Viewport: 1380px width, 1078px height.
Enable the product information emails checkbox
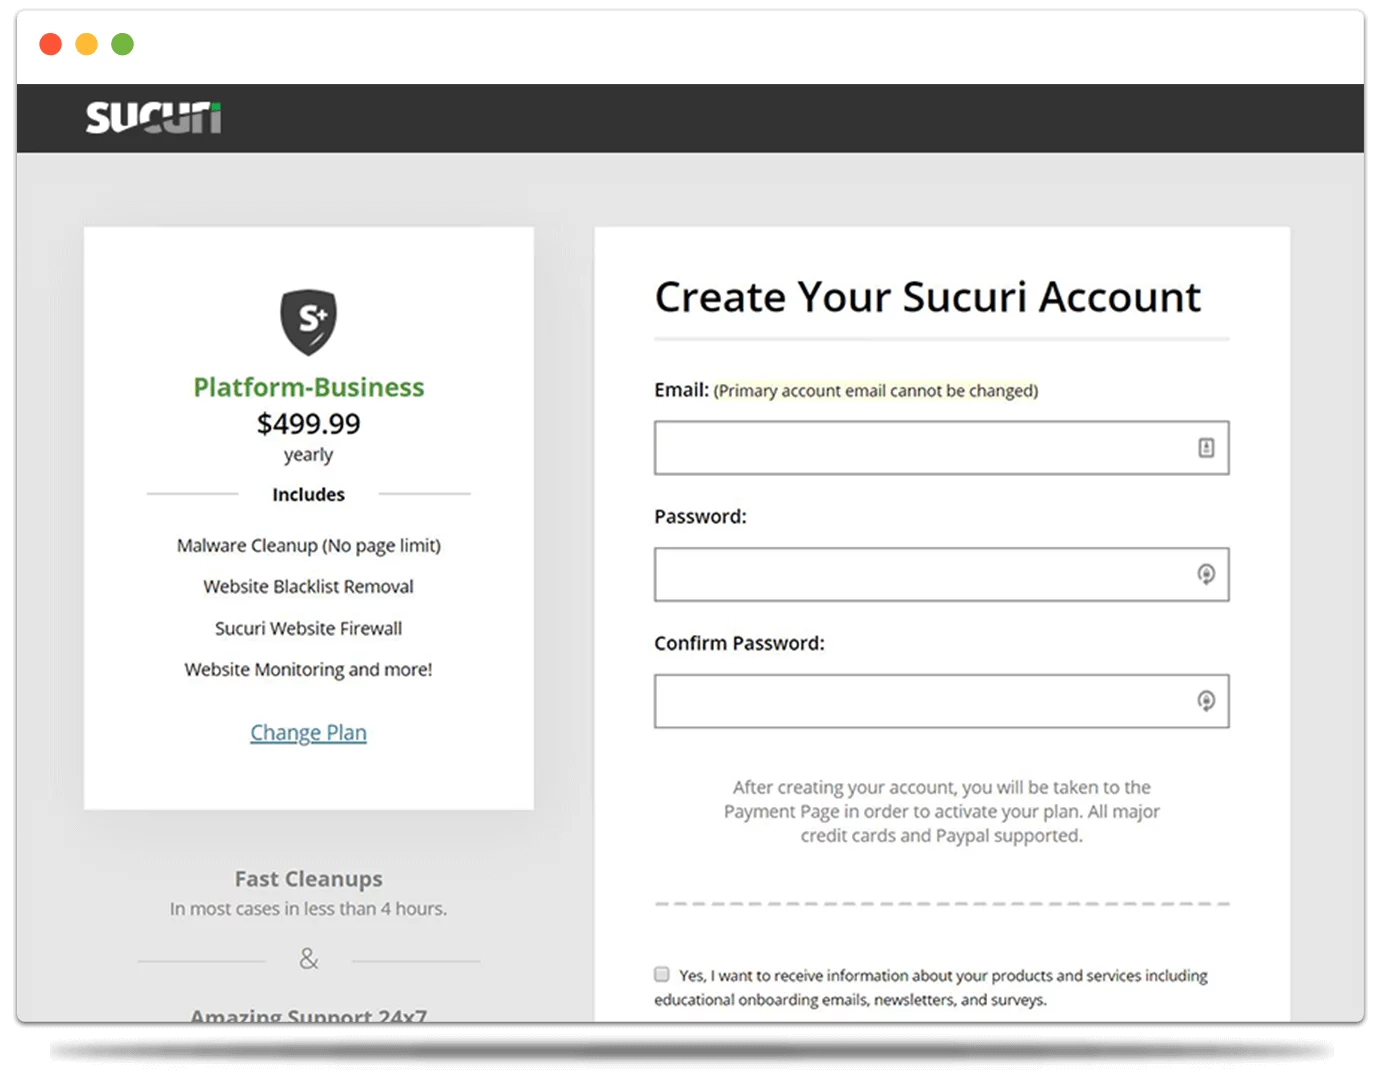pos(662,974)
